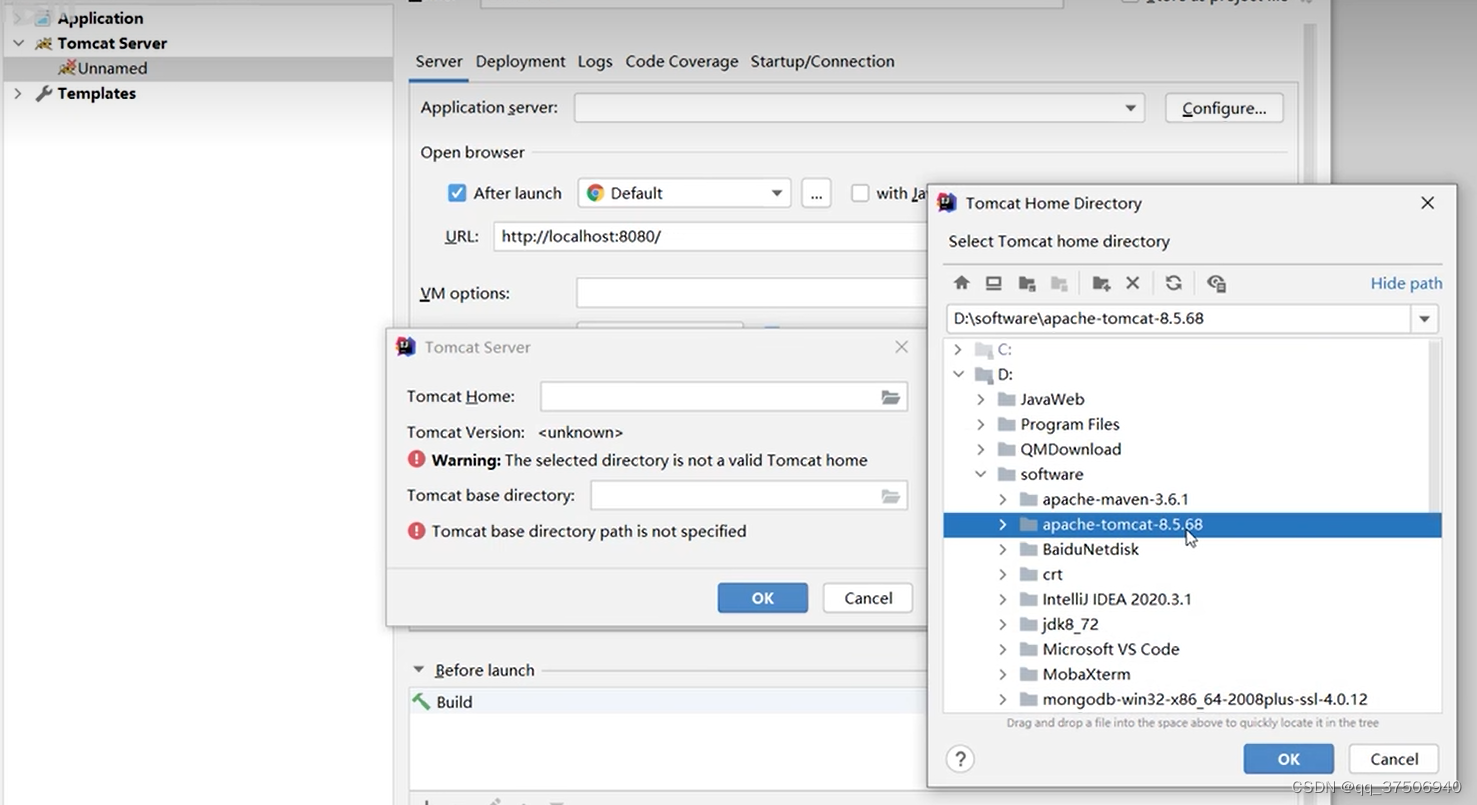Screen dimensions: 1477x805
Task: Expand C: drive in tree
Action: click(x=958, y=349)
